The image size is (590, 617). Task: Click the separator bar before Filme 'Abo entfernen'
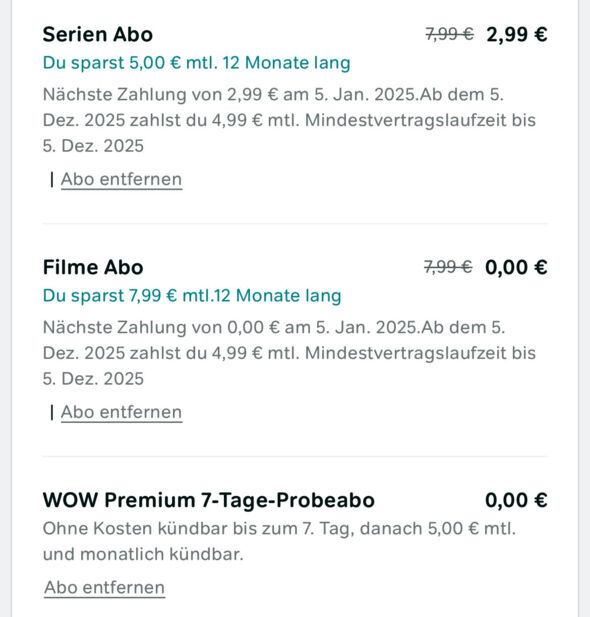[x=52, y=413]
